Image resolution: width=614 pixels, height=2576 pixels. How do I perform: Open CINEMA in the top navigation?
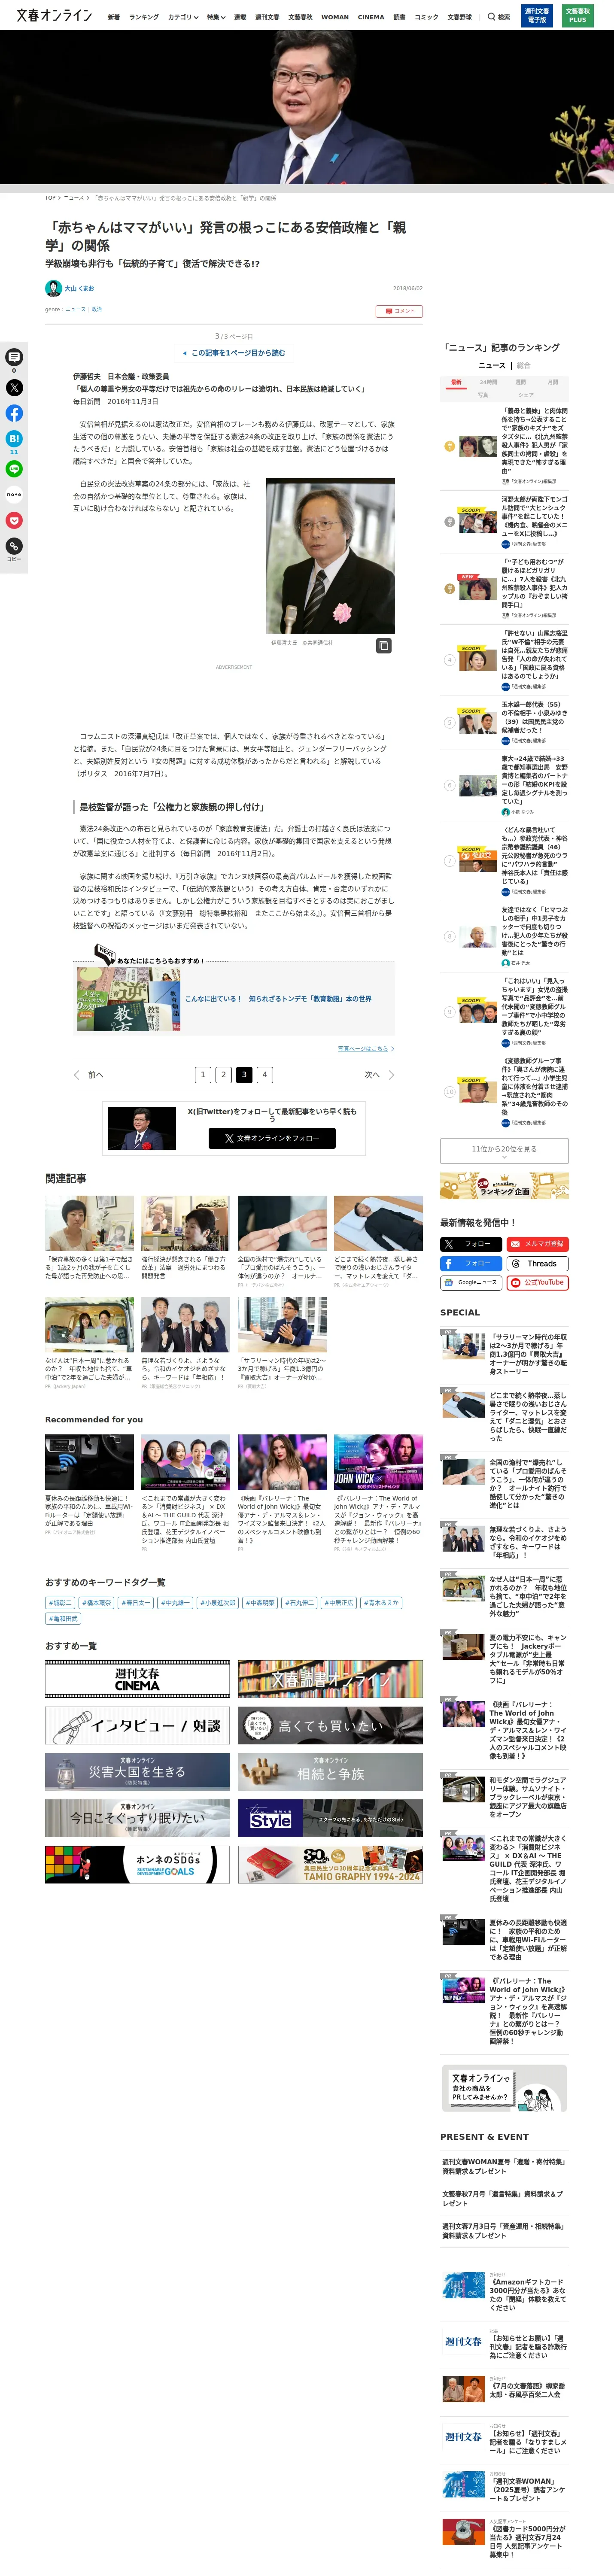click(x=371, y=17)
